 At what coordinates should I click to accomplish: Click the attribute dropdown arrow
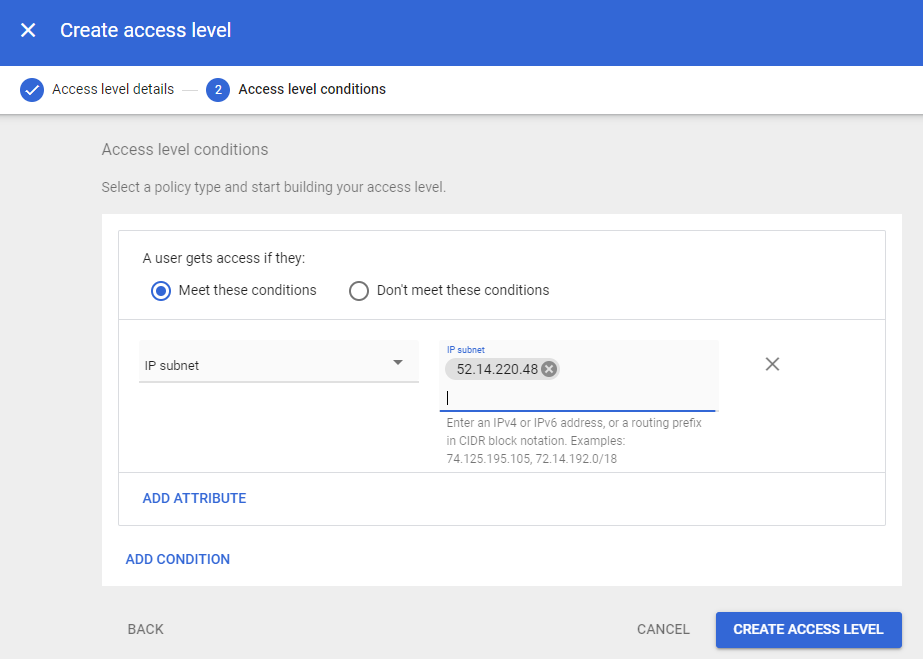click(x=398, y=363)
